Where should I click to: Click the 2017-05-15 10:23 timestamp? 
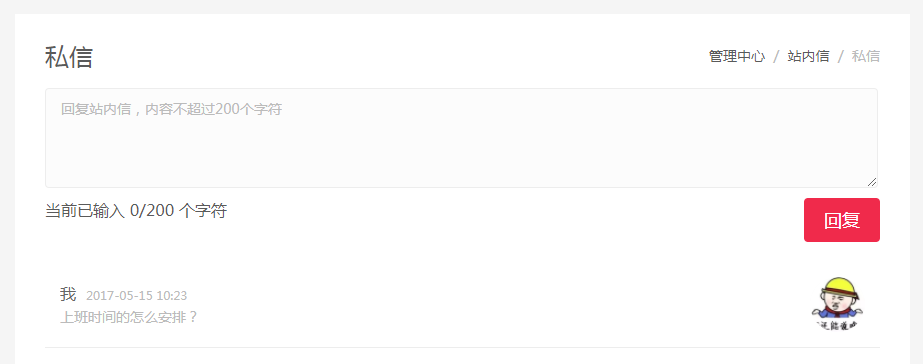[x=137, y=296]
